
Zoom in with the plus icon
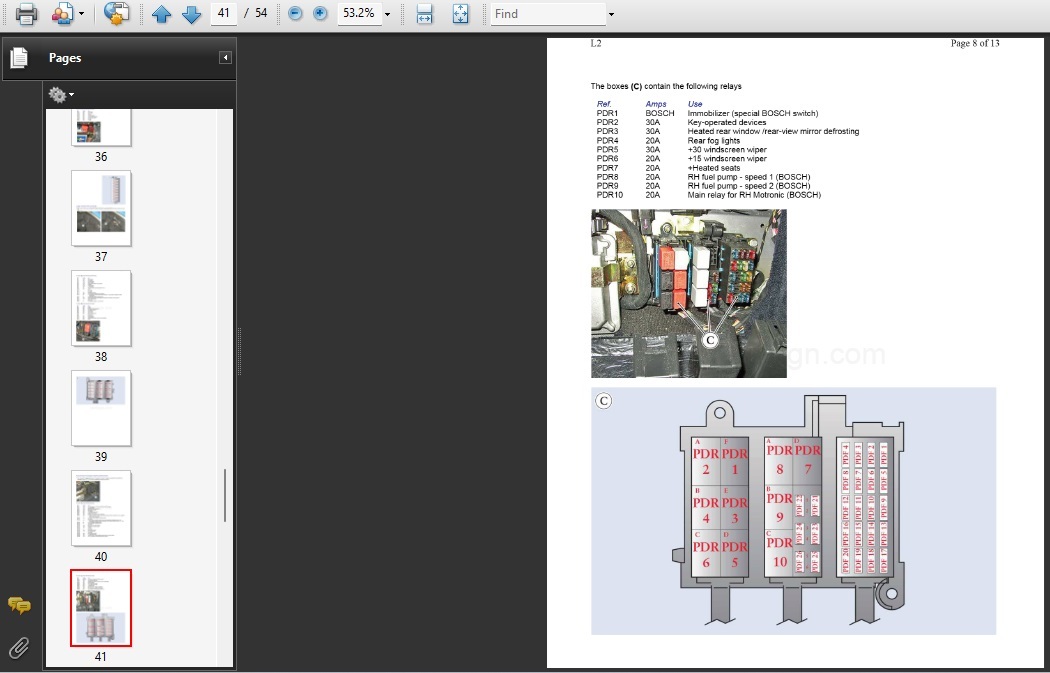pos(320,13)
